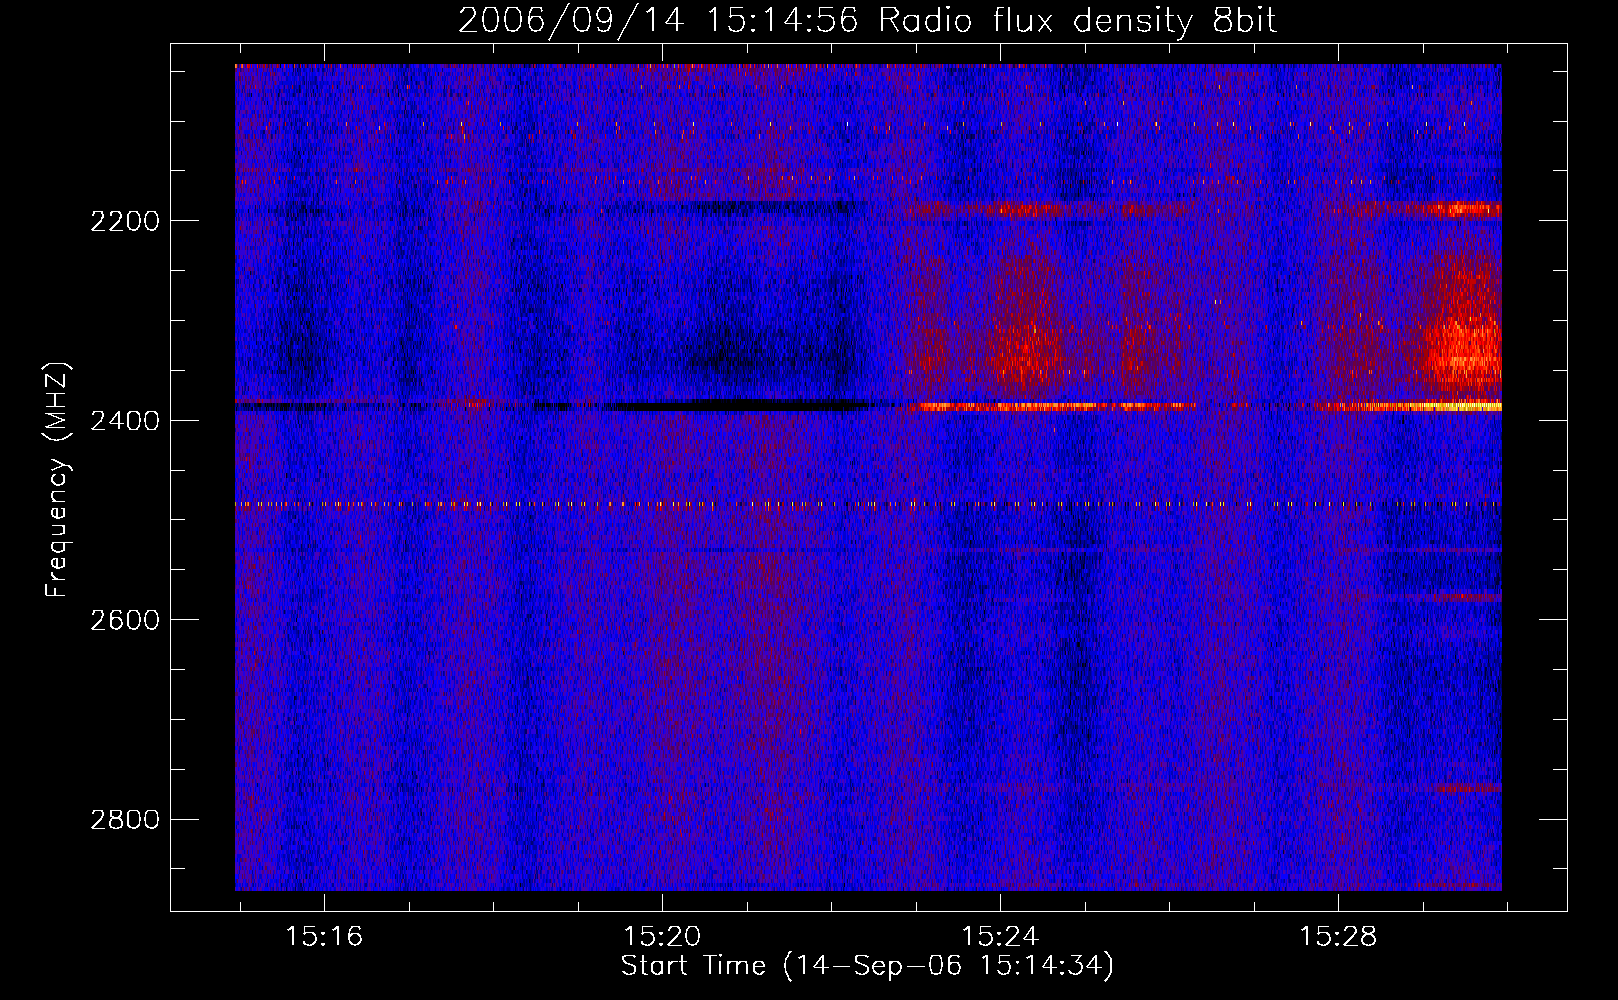Click the plot title "2006/09/14 15:14:56 Radio flux density 8bit"
This screenshot has height=1000, width=1618.
pyautogui.click(x=867, y=21)
